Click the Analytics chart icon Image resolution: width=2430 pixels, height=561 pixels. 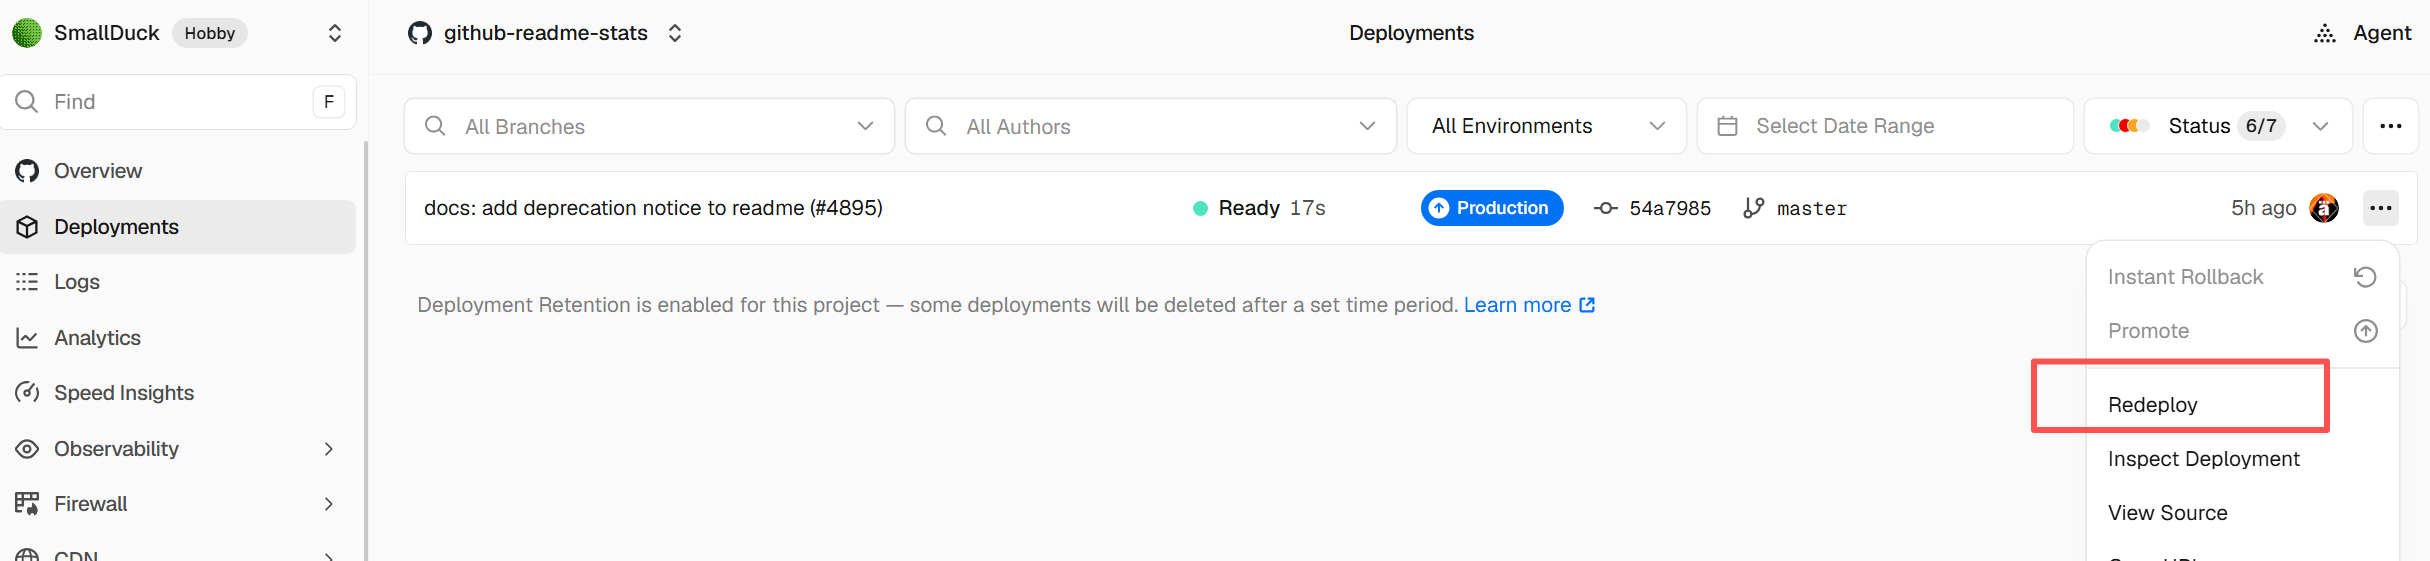click(27, 338)
